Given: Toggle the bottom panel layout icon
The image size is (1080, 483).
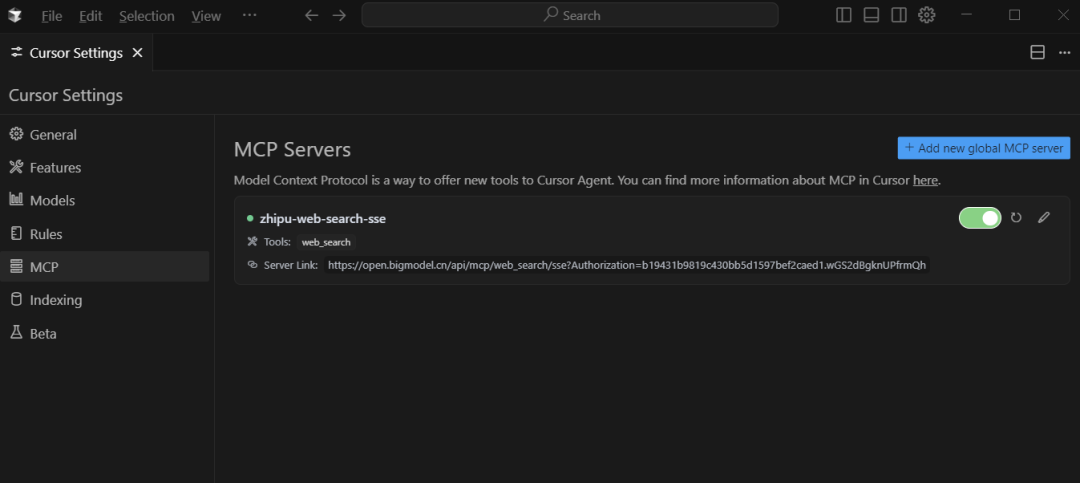Looking at the screenshot, I should pos(871,15).
